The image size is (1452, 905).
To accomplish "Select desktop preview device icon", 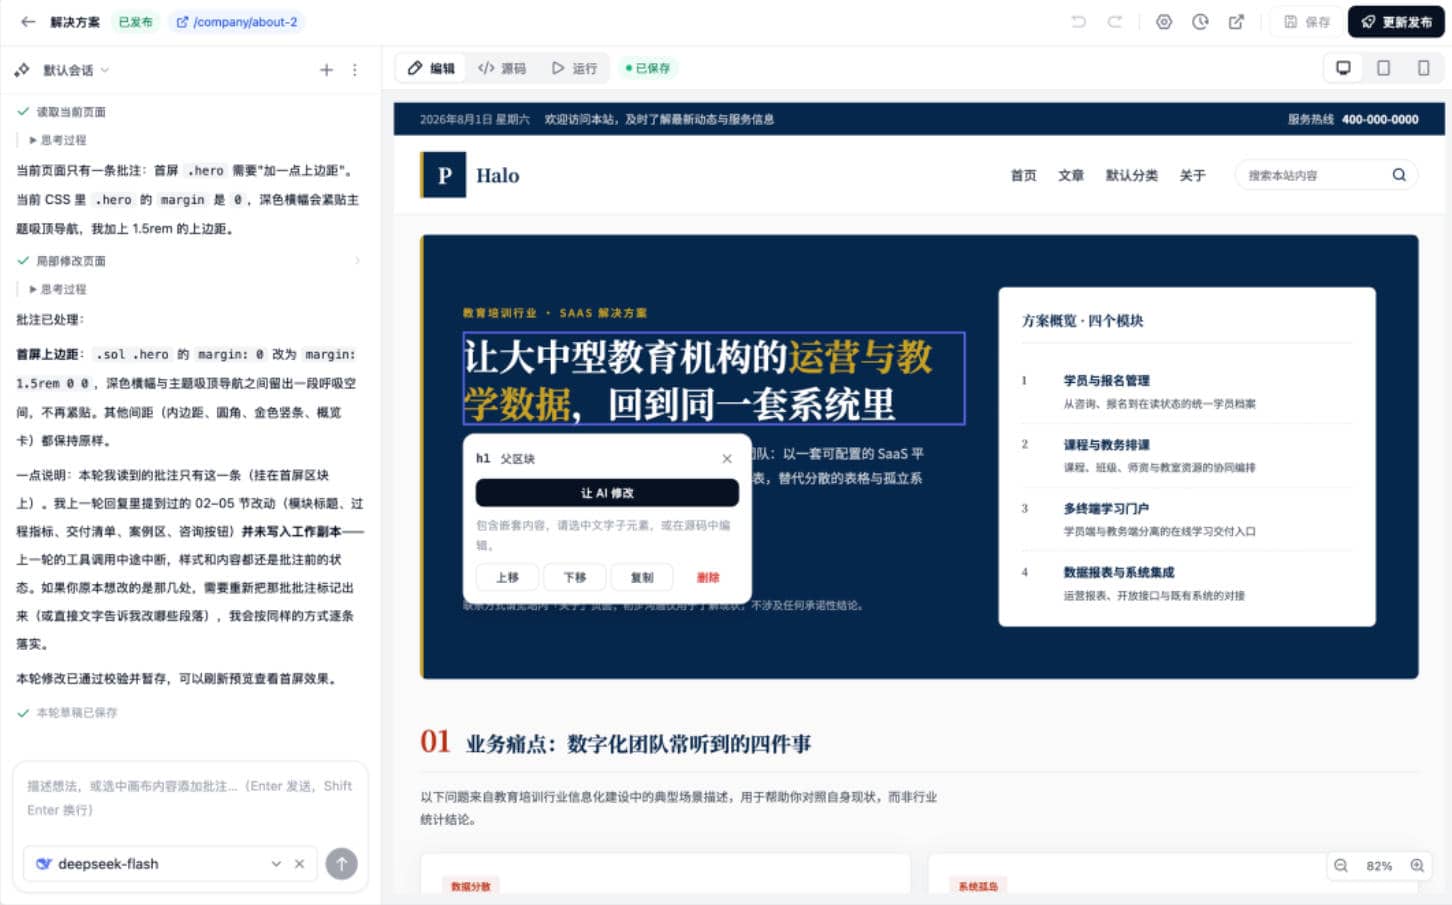I will pyautogui.click(x=1343, y=68).
